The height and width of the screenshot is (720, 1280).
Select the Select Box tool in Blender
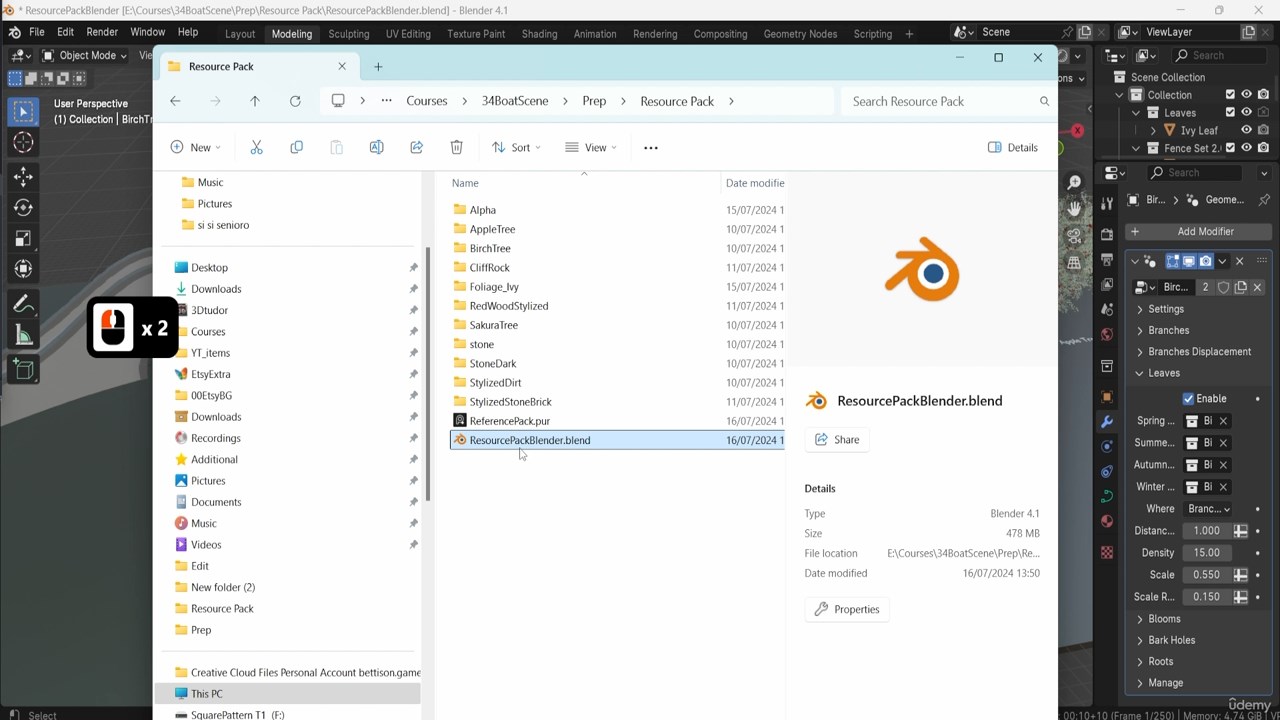tap(24, 111)
